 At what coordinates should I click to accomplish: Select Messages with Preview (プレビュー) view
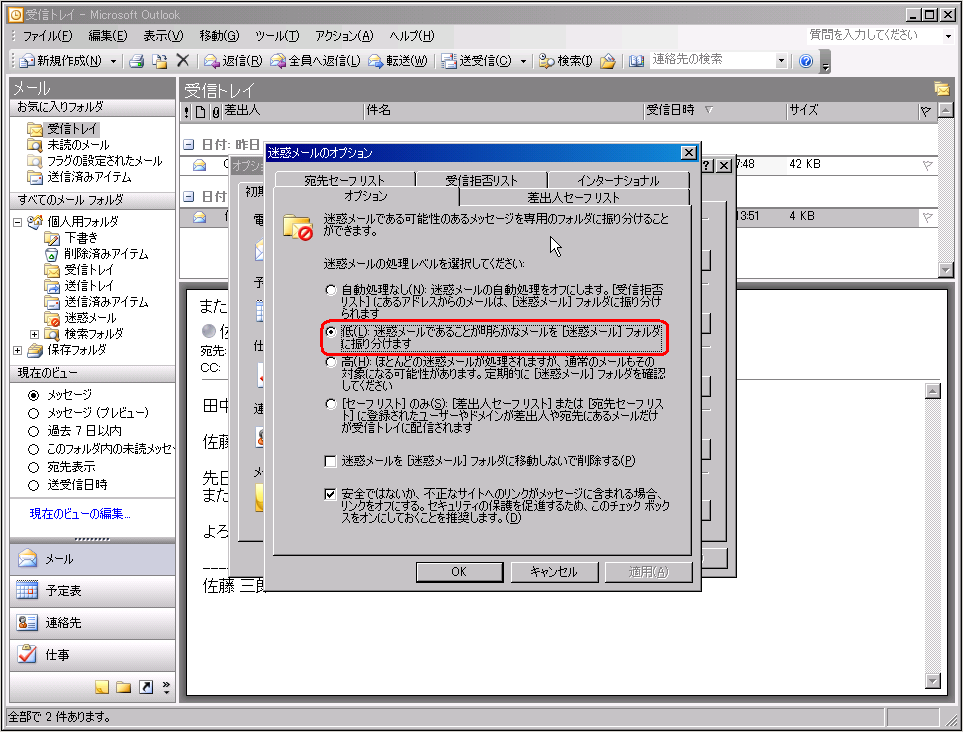34,413
